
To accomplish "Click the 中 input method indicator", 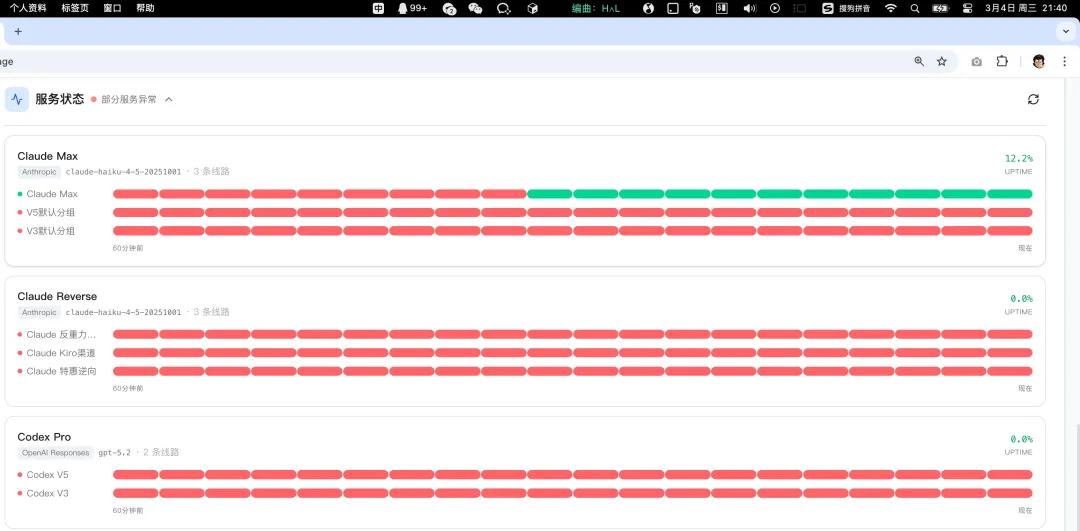I will [x=378, y=8].
